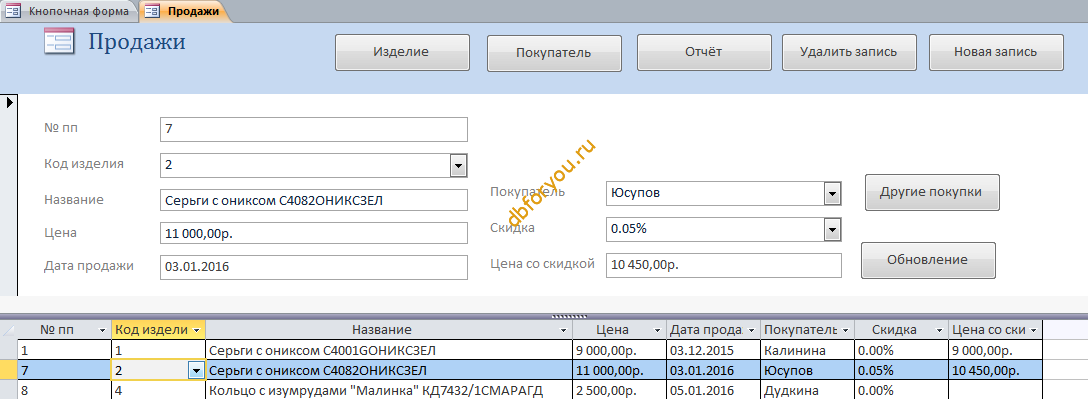1088x399 pixels.
Task: Create a record with Новая запись
Action: 996,52
